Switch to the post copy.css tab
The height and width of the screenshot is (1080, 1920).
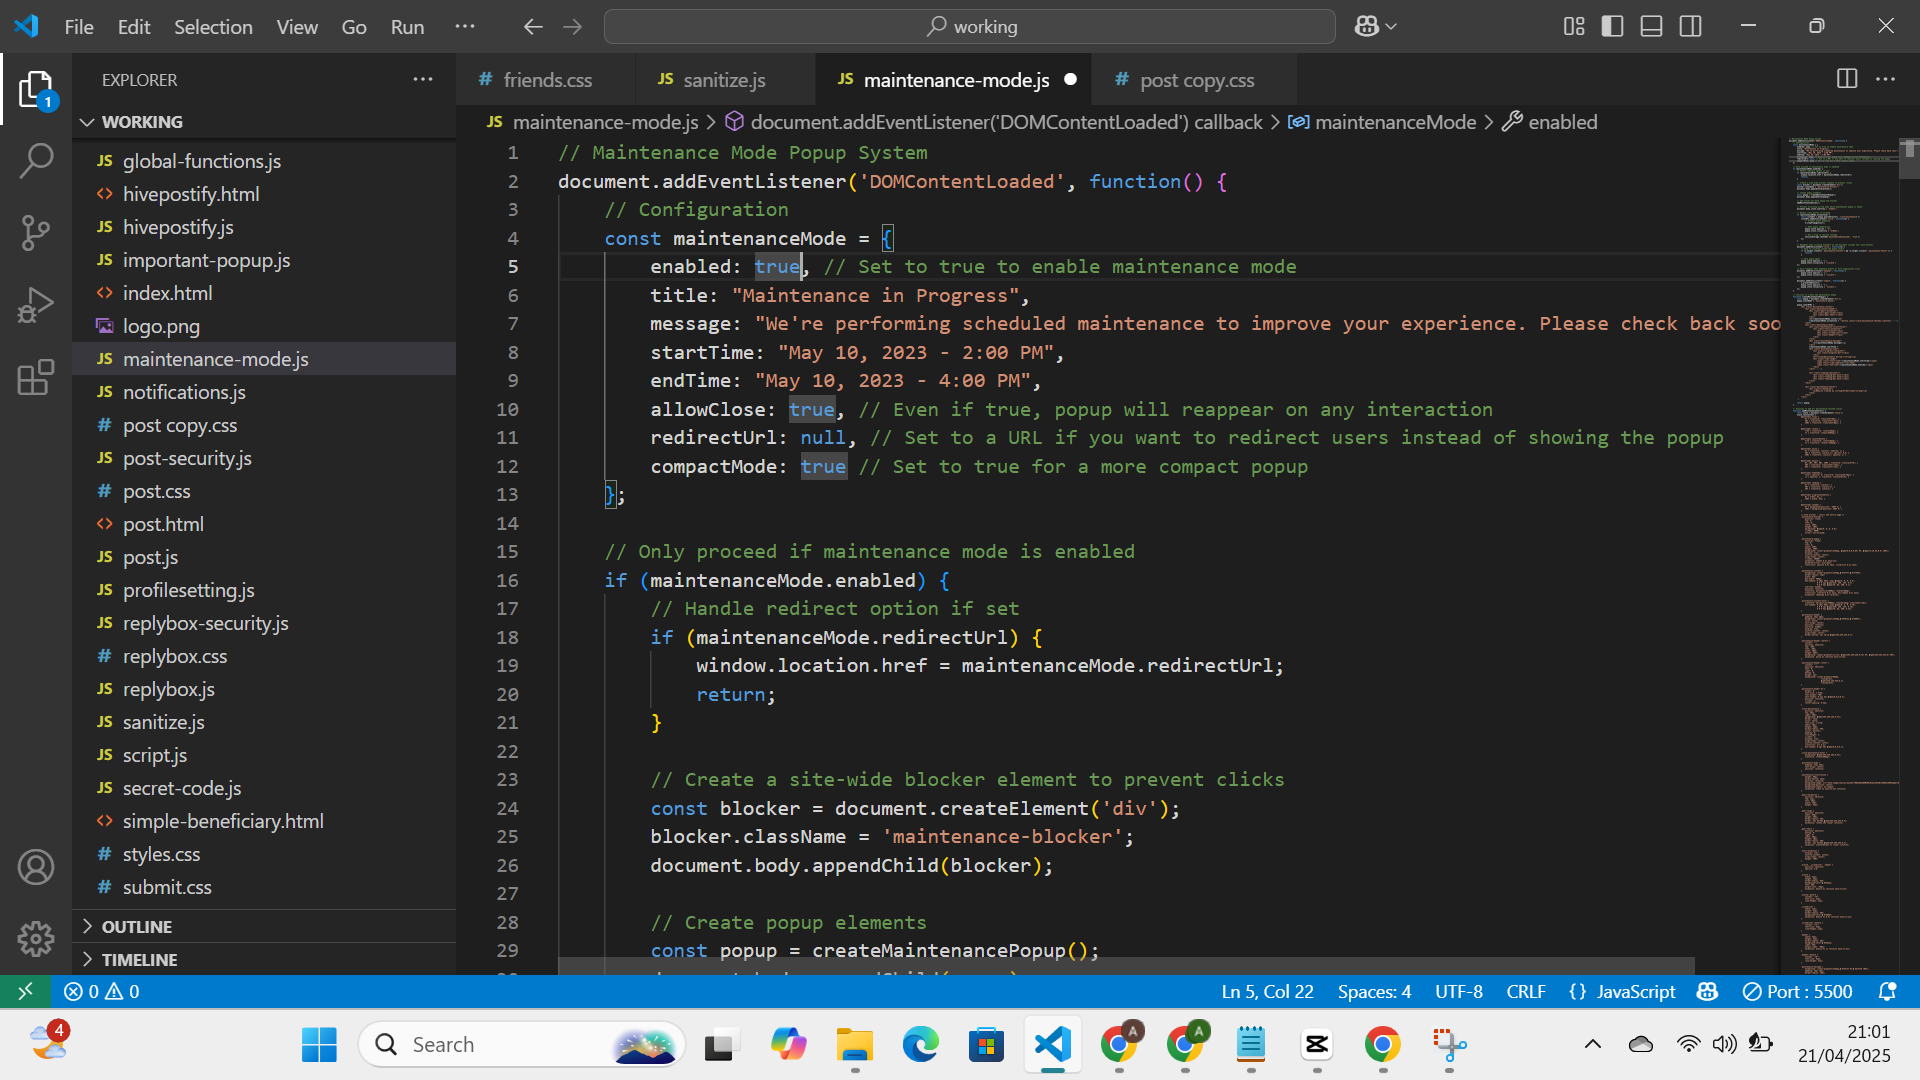[1196, 80]
